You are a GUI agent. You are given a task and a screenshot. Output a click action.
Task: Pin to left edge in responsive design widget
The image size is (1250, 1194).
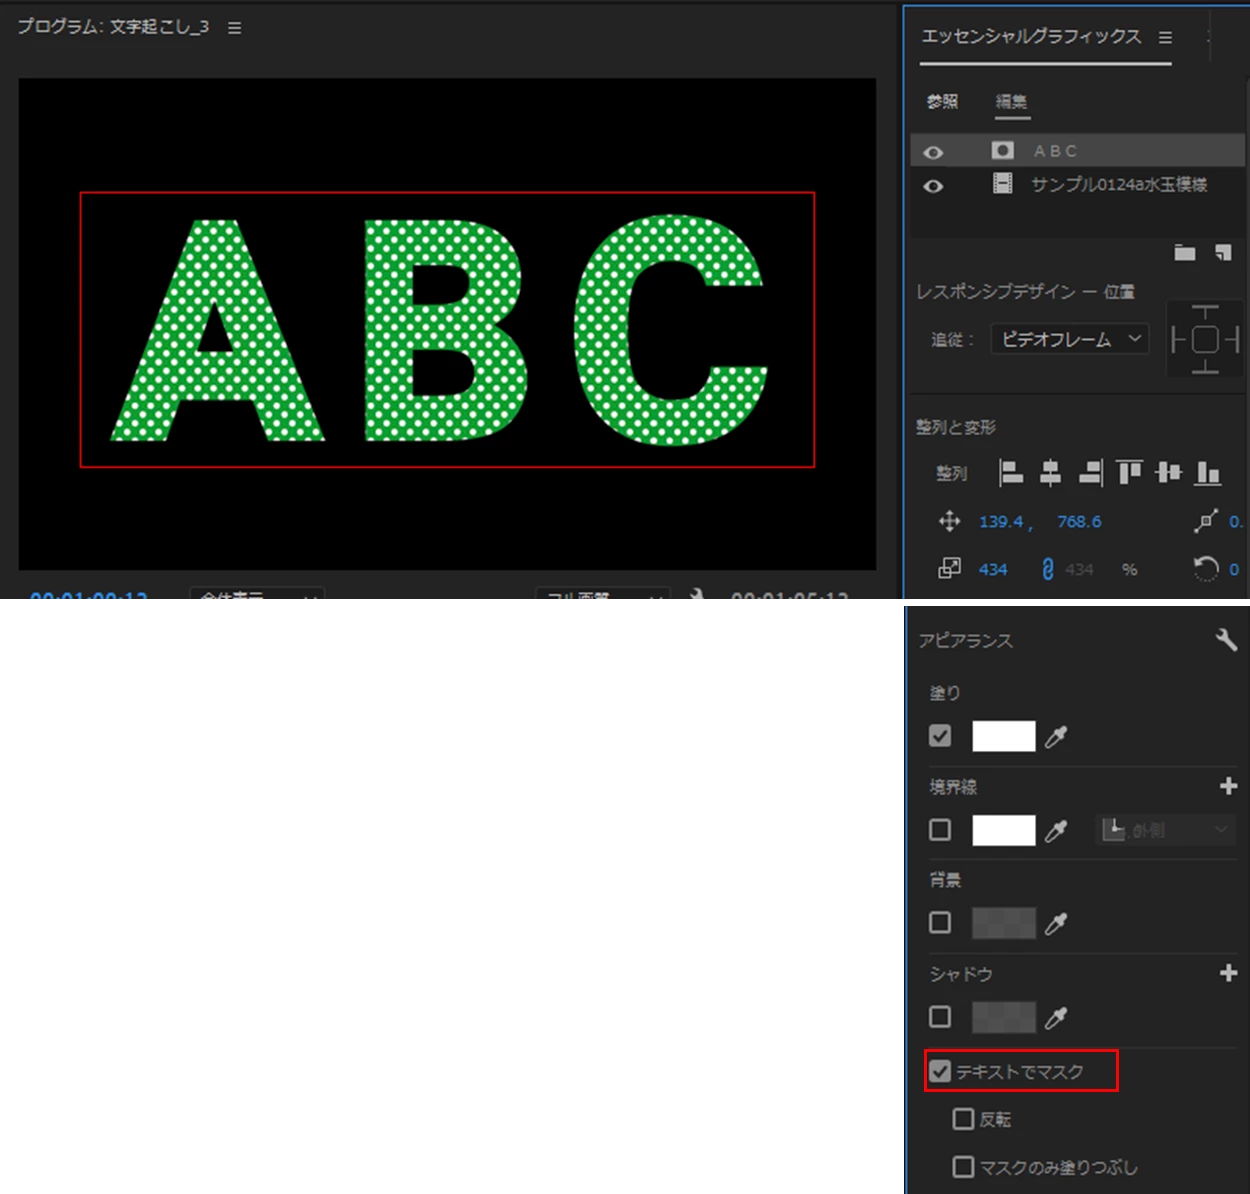coord(1177,340)
